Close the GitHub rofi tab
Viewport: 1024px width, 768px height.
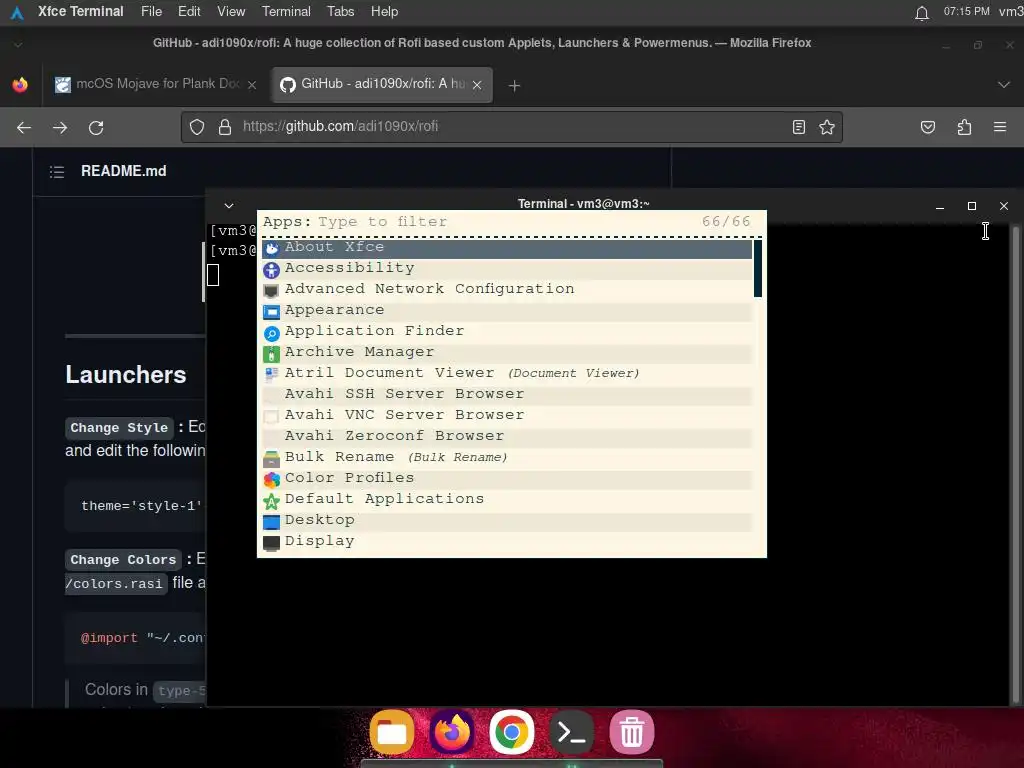click(477, 85)
